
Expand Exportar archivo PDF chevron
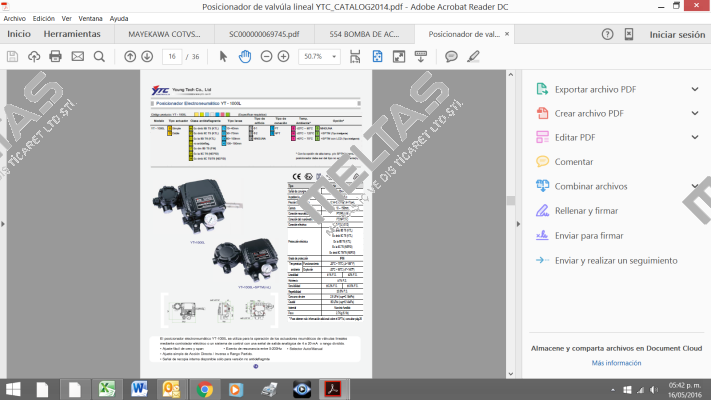pyautogui.click(x=695, y=89)
